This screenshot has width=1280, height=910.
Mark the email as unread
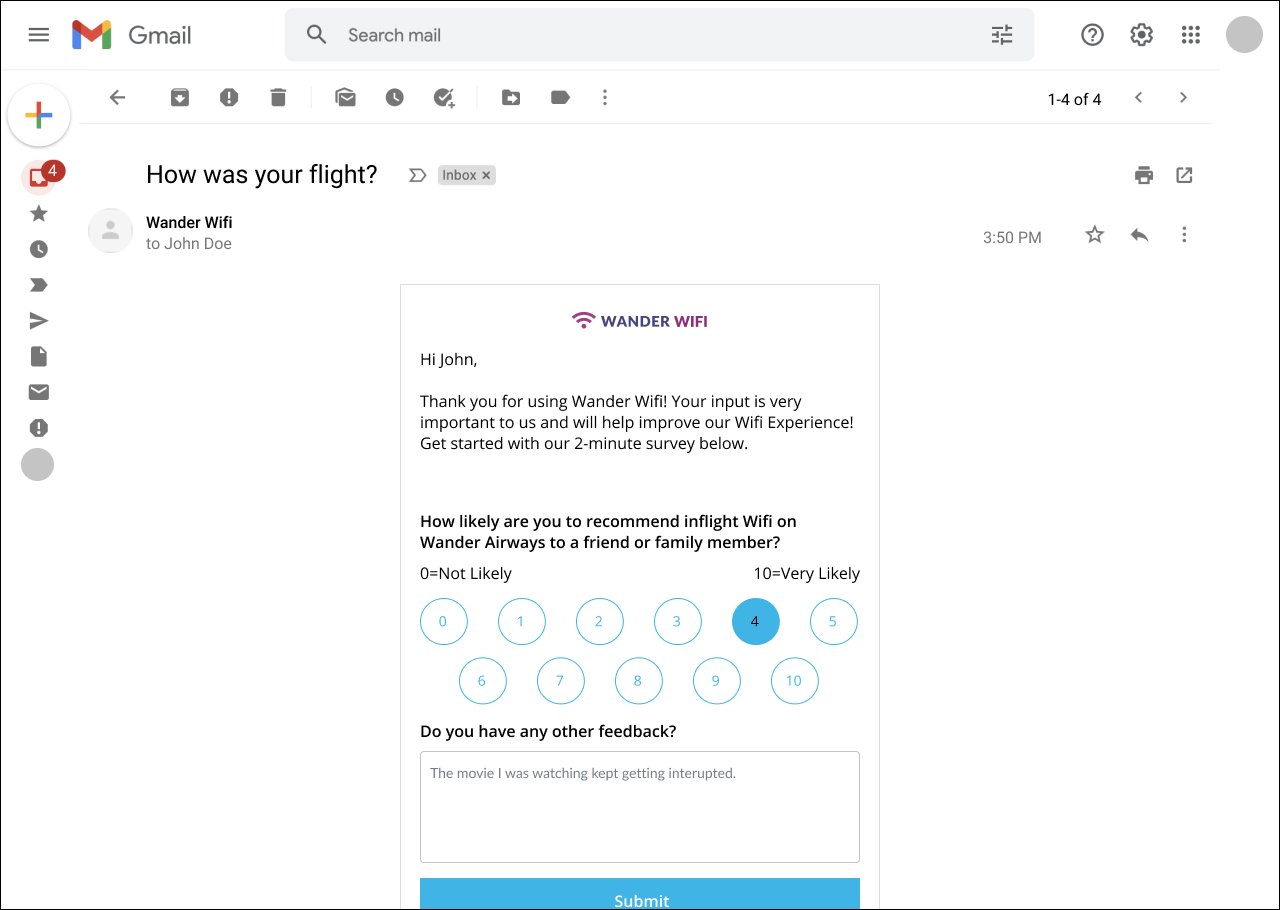346,97
